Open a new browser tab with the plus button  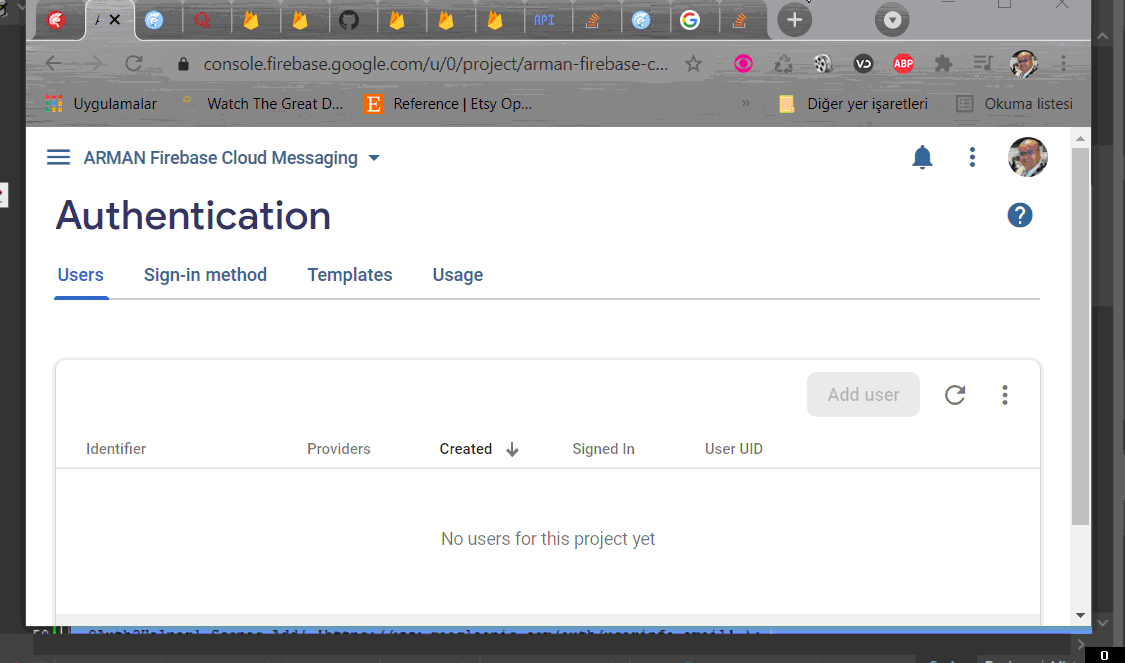pos(794,20)
